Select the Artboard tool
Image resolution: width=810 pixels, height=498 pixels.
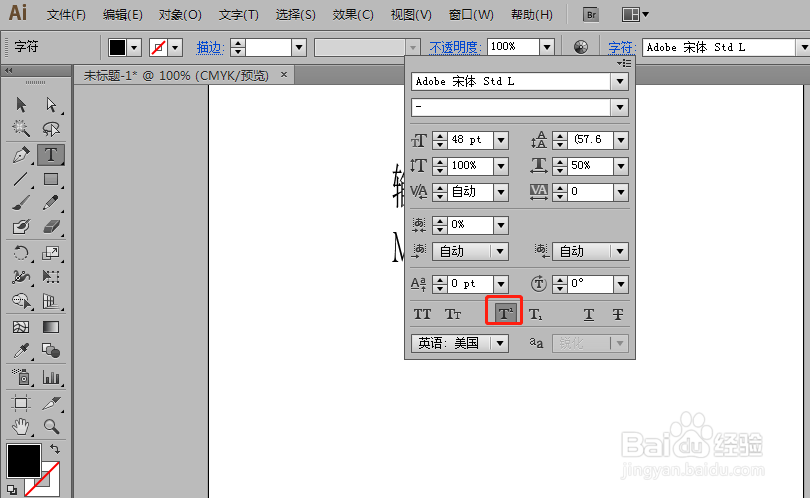pos(21,402)
